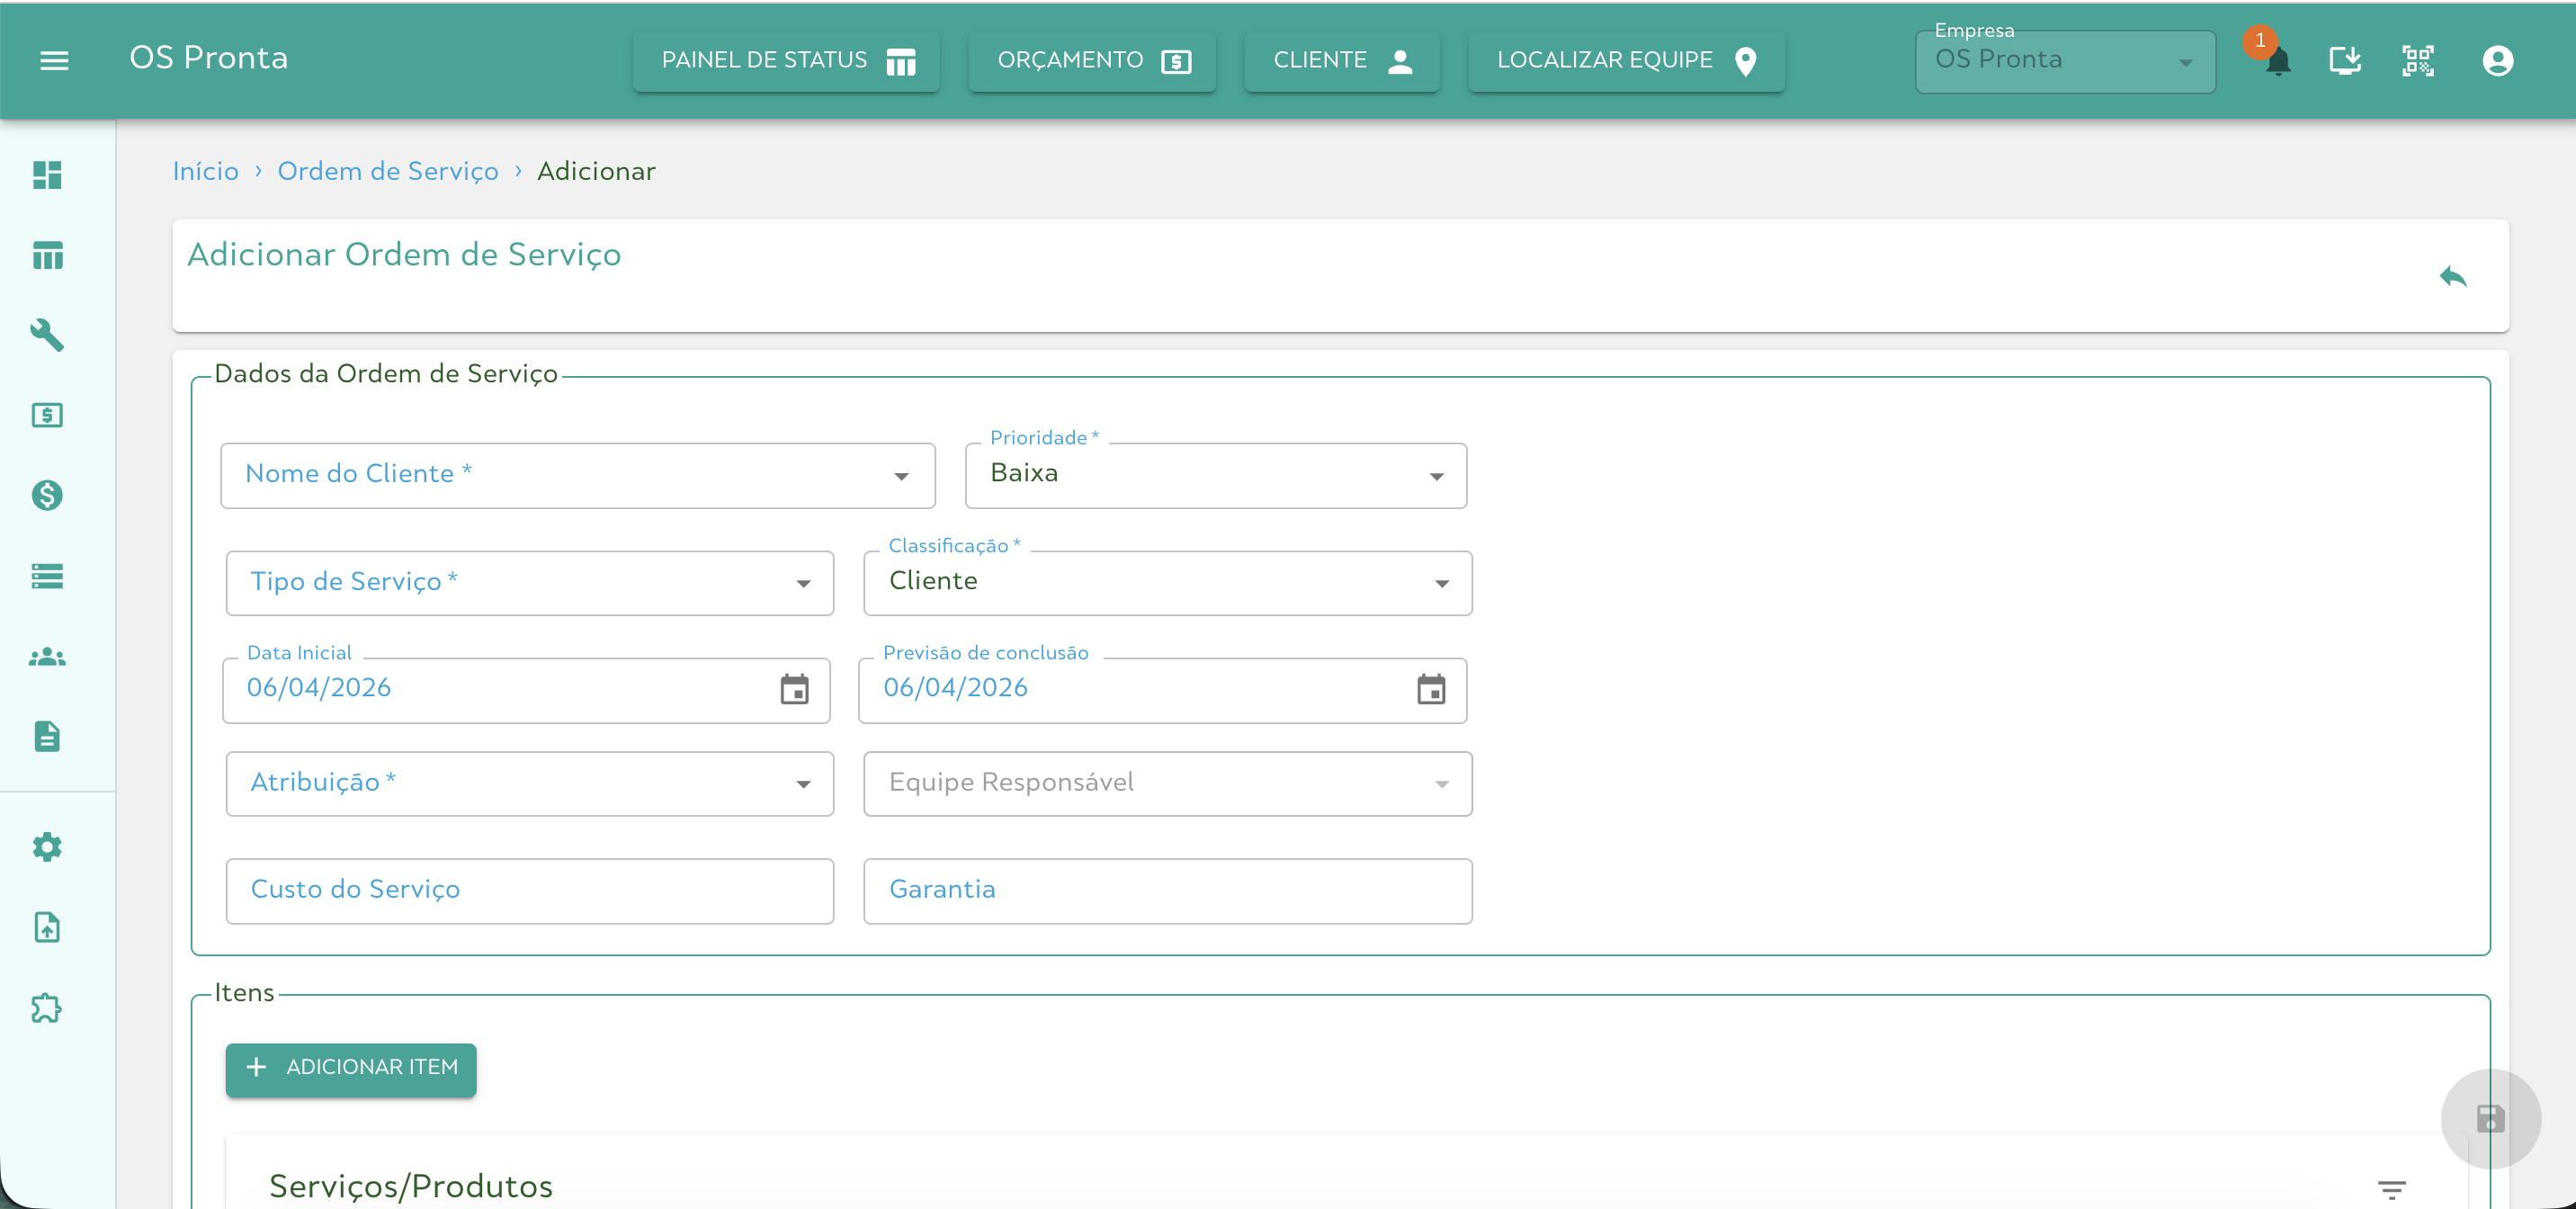The image size is (2576, 1209).
Task: Expand the Tipo de Serviço dropdown
Action: click(529, 583)
